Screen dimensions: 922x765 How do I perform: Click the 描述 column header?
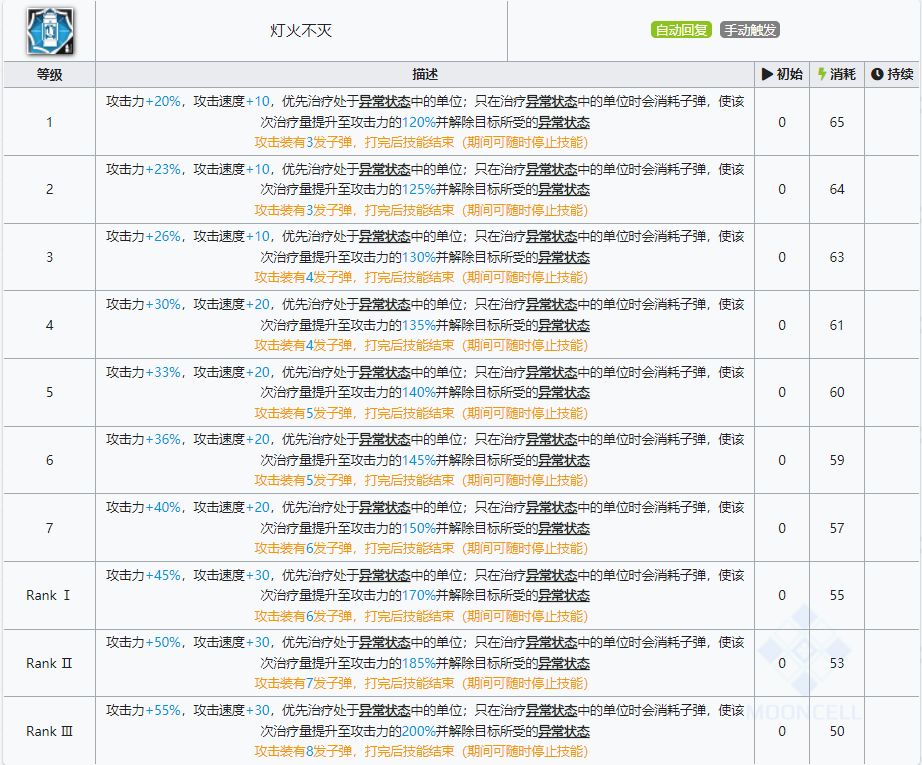(x=425, y=75)
